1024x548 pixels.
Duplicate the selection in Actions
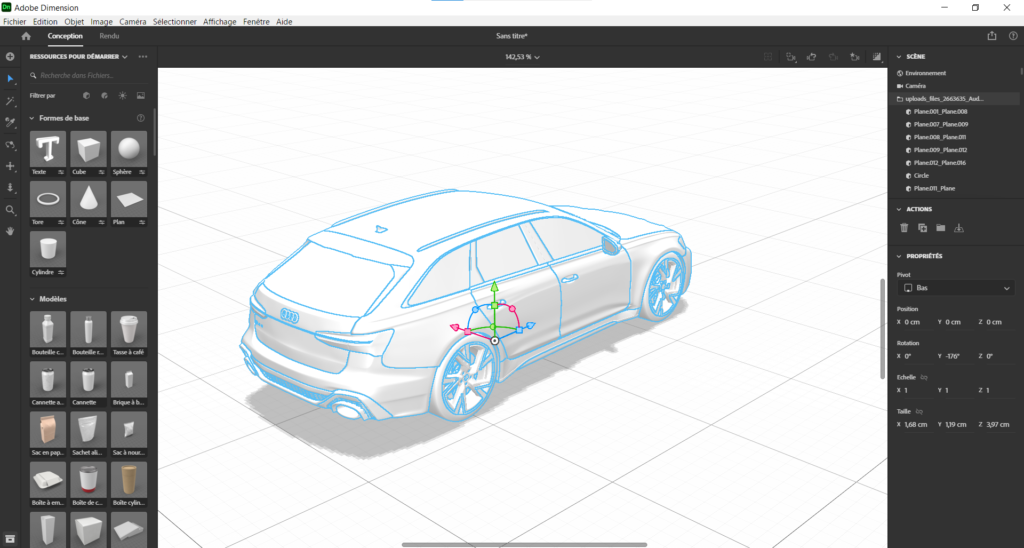[923, 228]
